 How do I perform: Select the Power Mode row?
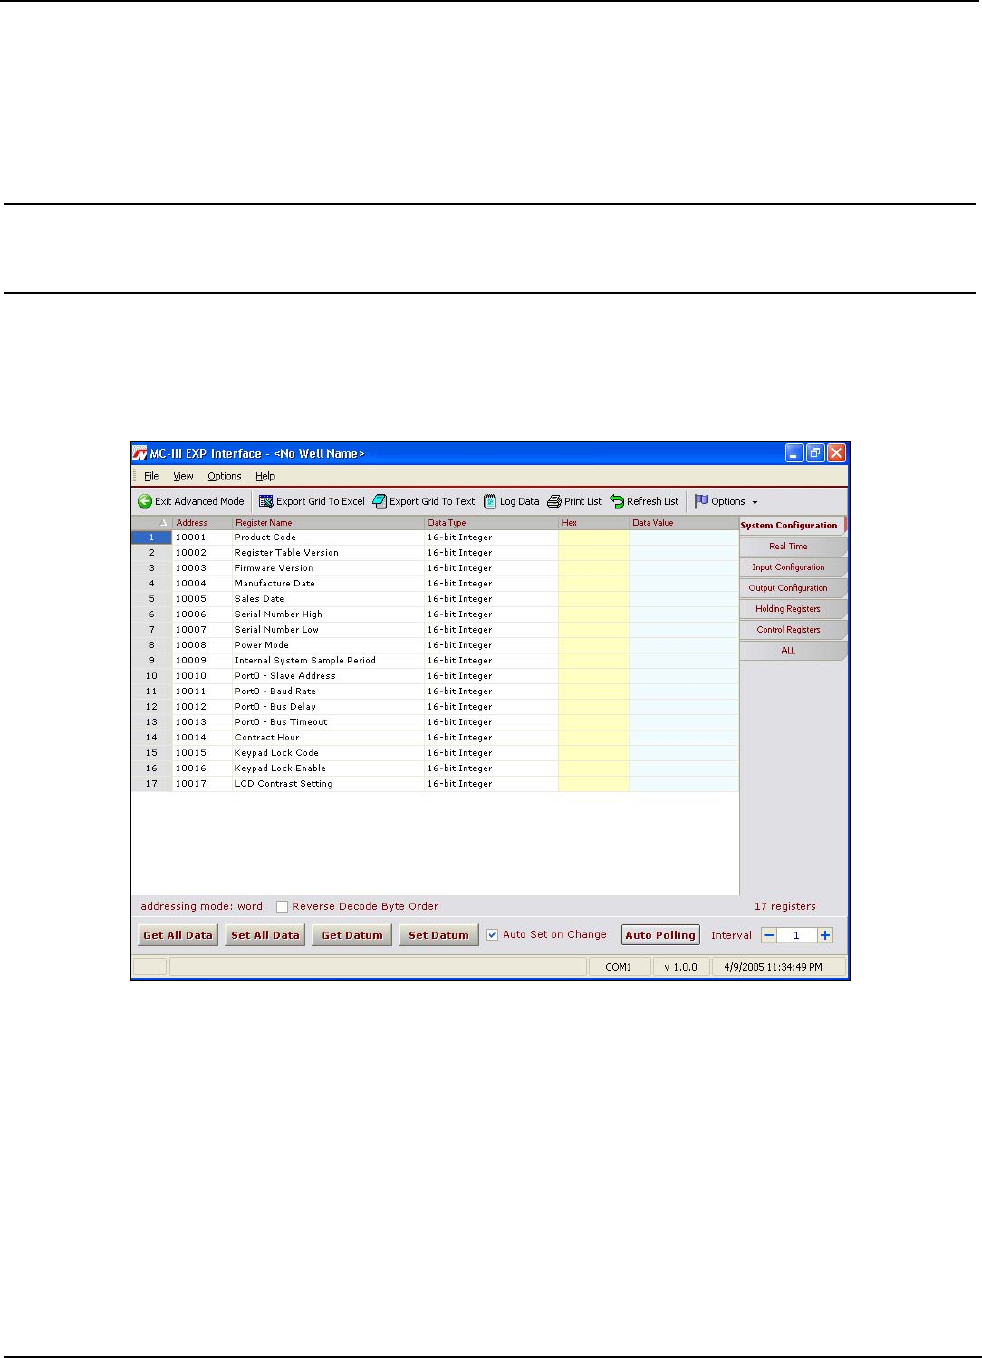(435, 645)
